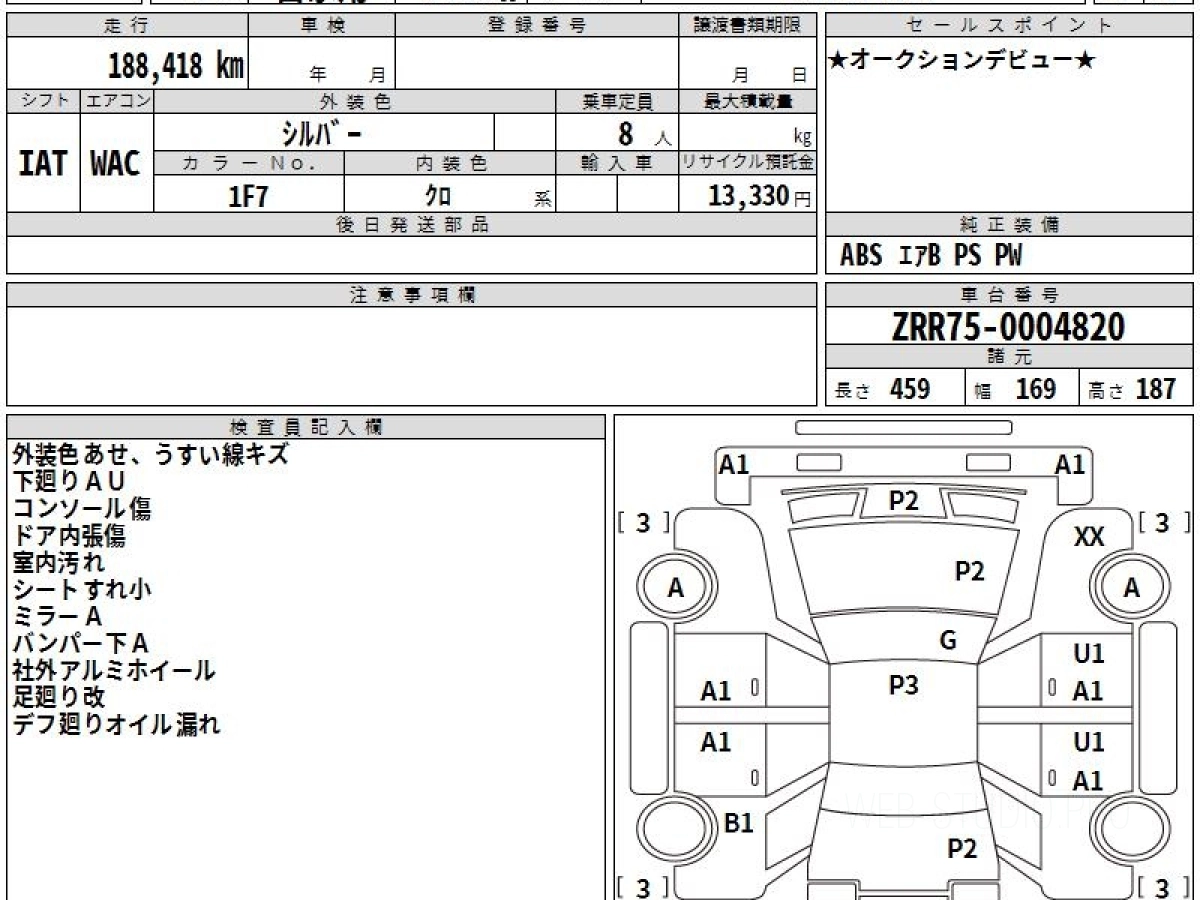Select the 純正装備 header
This screenshot has height=900, width=1200.
coord(1010,225)
